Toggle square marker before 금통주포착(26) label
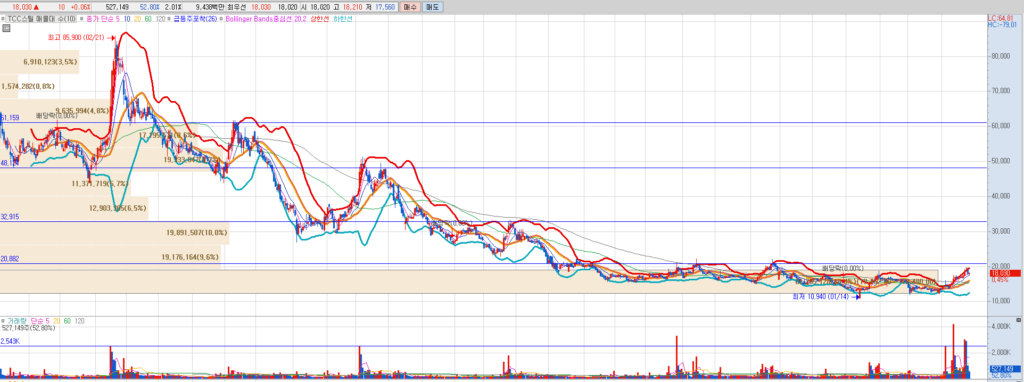The image size is (1024, 382). pos(170,19)
